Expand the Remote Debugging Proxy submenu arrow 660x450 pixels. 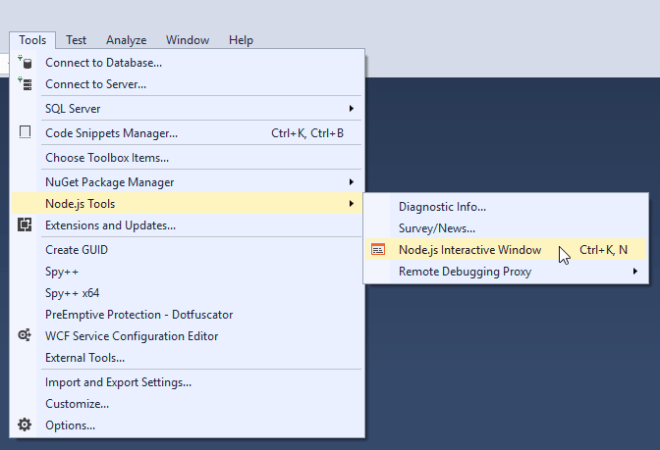[635, 271]
